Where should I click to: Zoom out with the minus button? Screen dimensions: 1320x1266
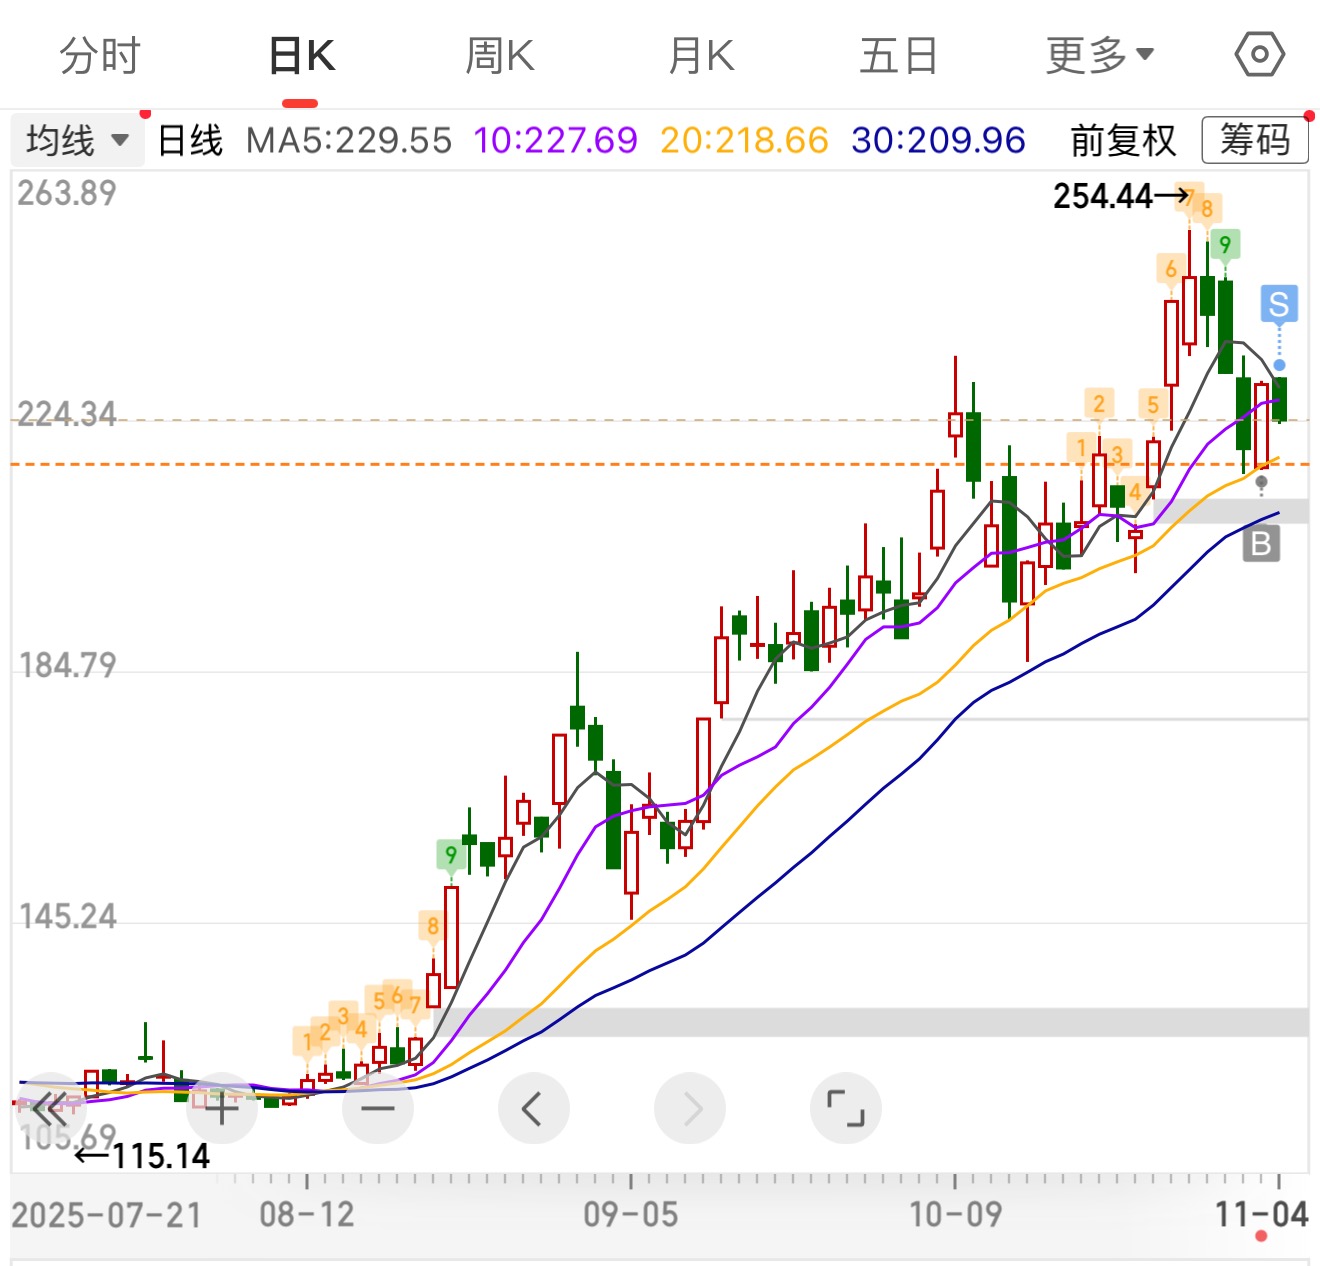378,1108
